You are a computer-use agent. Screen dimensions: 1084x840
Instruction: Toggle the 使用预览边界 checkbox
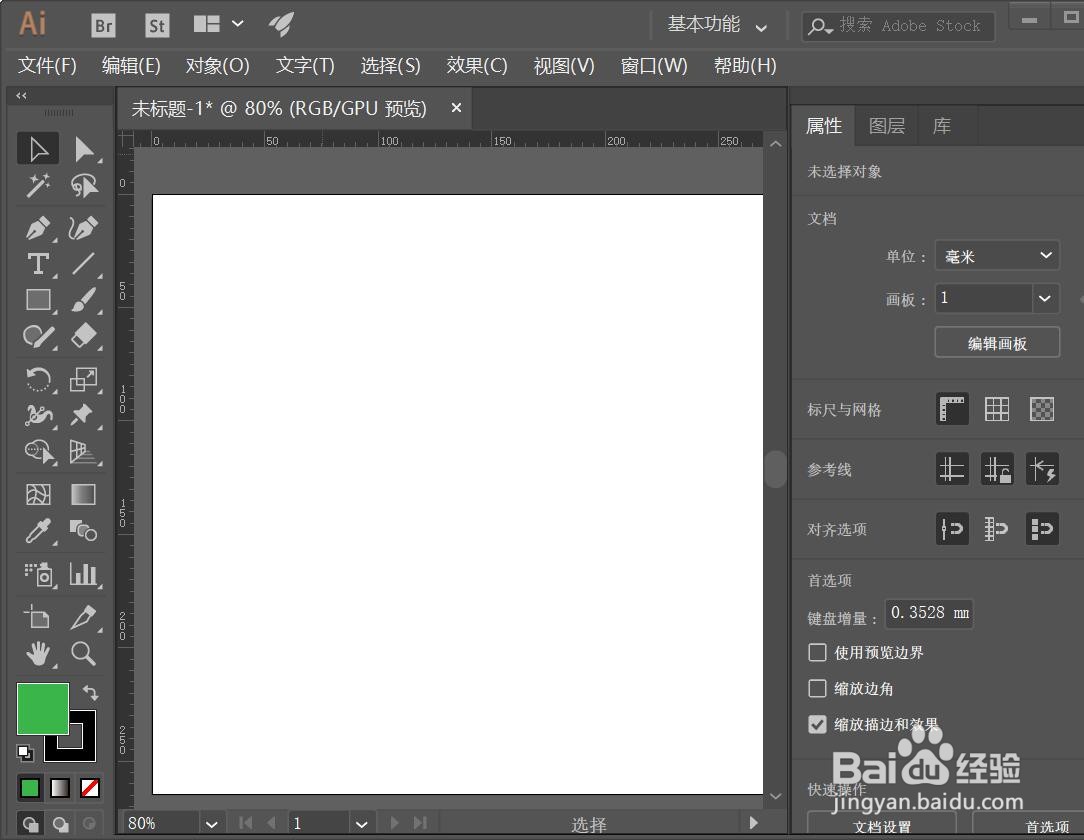coord(817,653)
